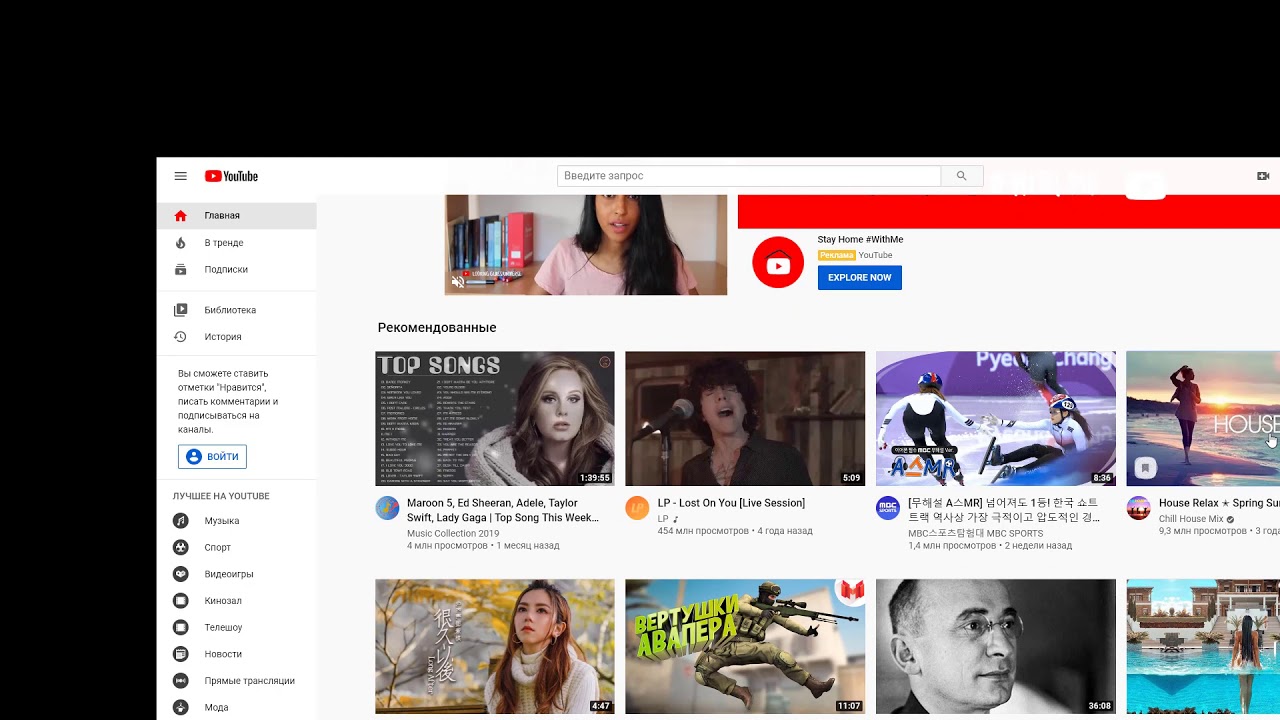The width and height of the screenshot is (1280, 720).
Task: Open Подписки sidebar item
Action: coord(237,270)
